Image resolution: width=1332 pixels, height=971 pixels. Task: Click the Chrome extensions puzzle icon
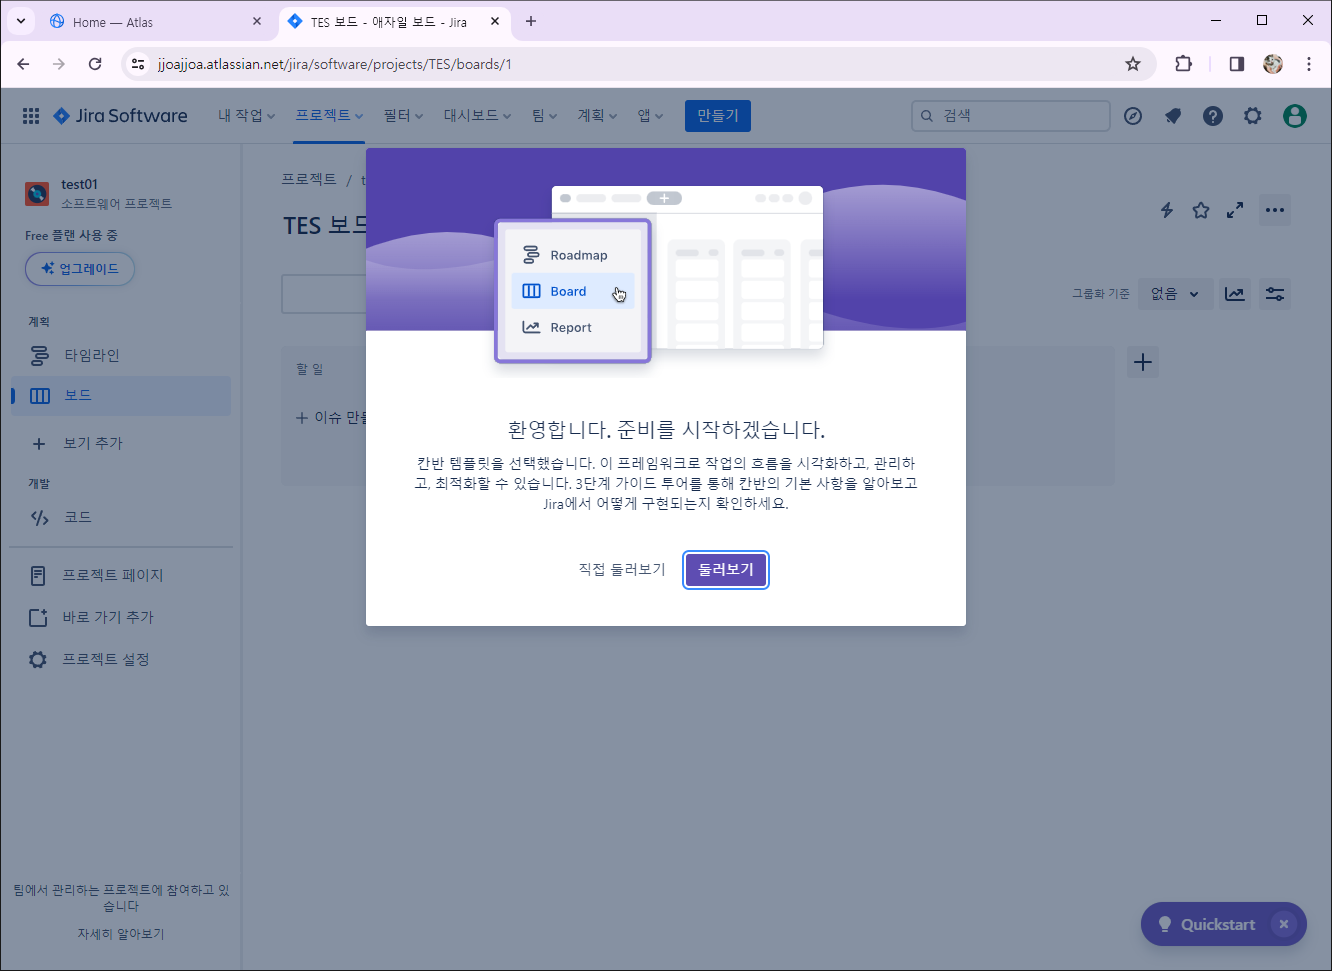click(x=1184, y=64)
